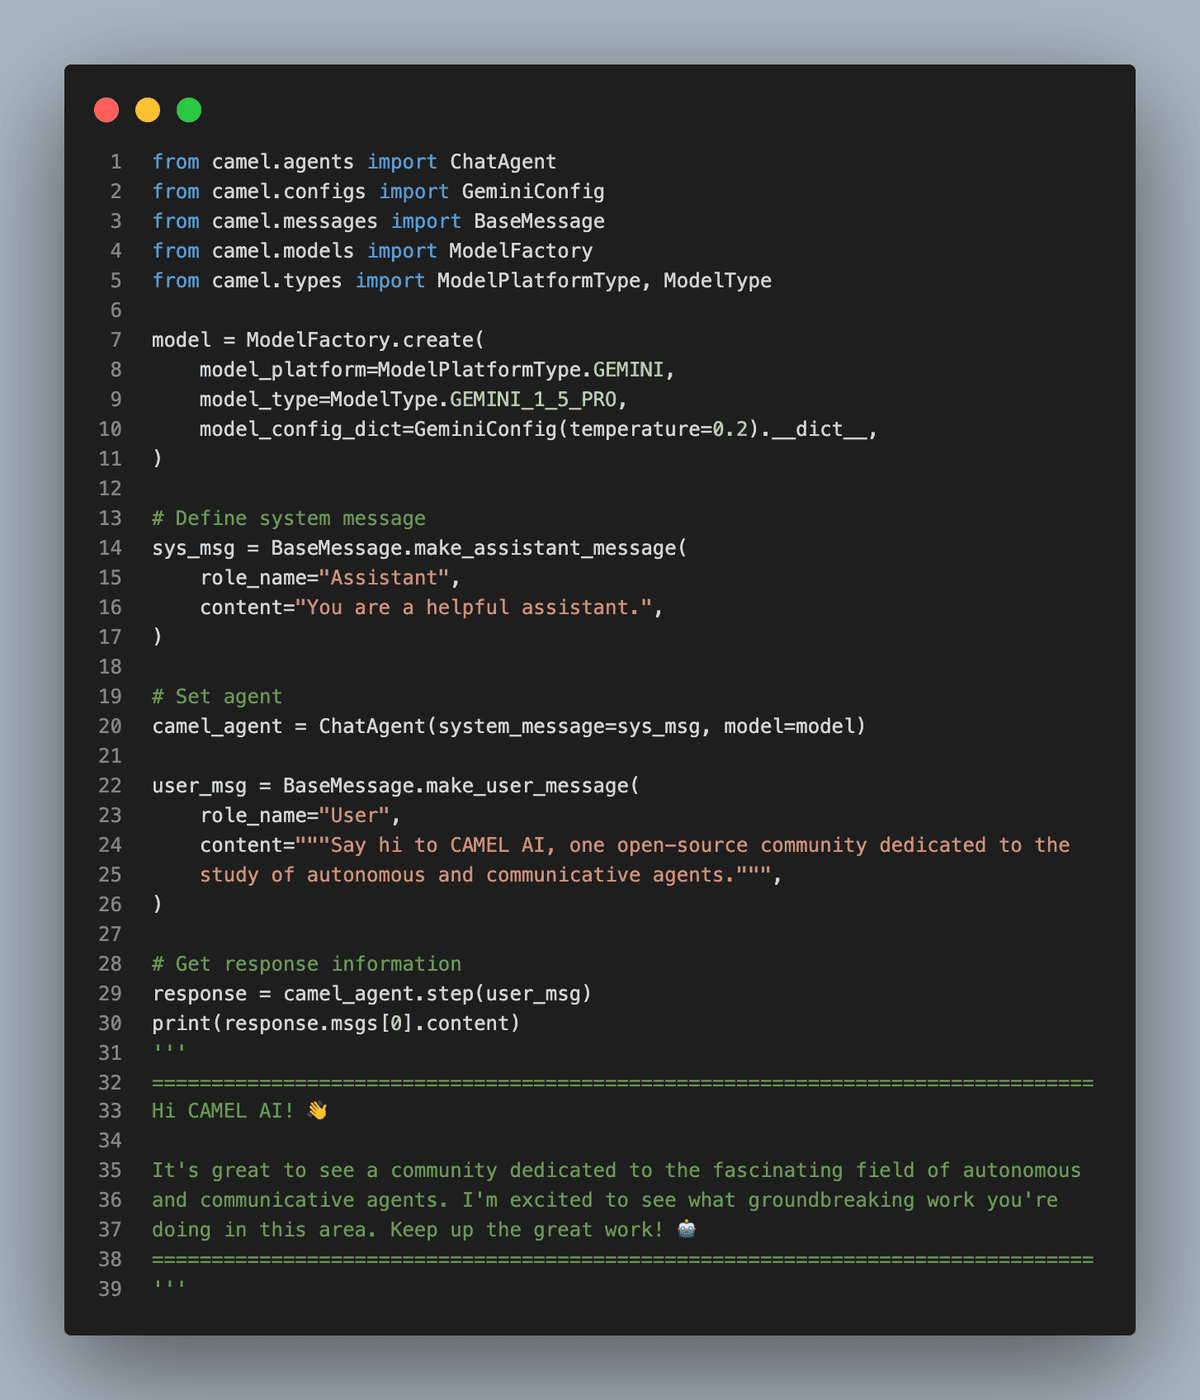Click the "Hi CAMEL AI!" output text

pyautogui.click(x=223, y=1111)
